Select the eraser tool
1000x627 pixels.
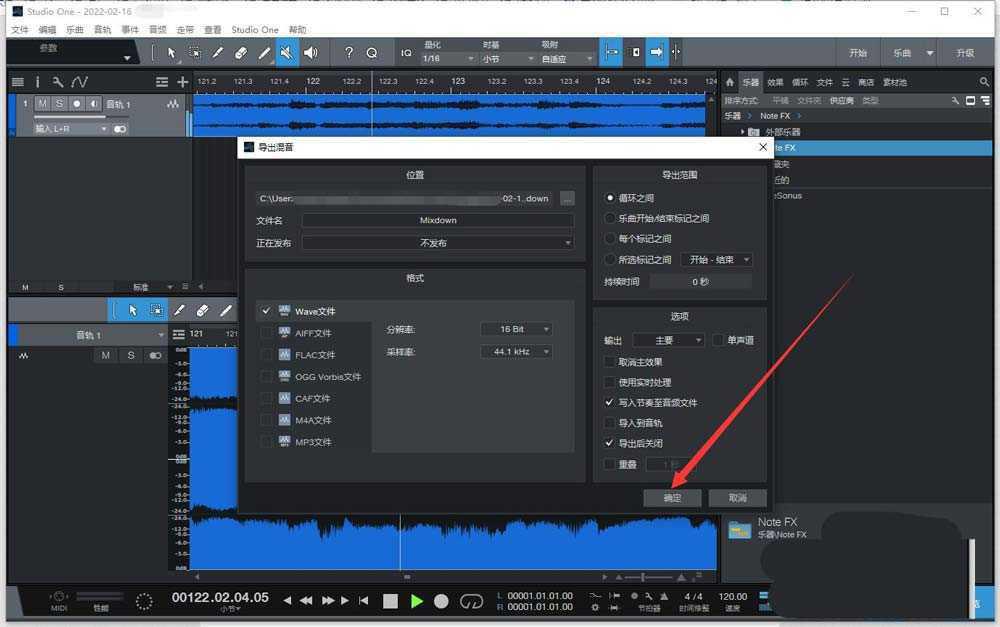click(x=242, y=53)
